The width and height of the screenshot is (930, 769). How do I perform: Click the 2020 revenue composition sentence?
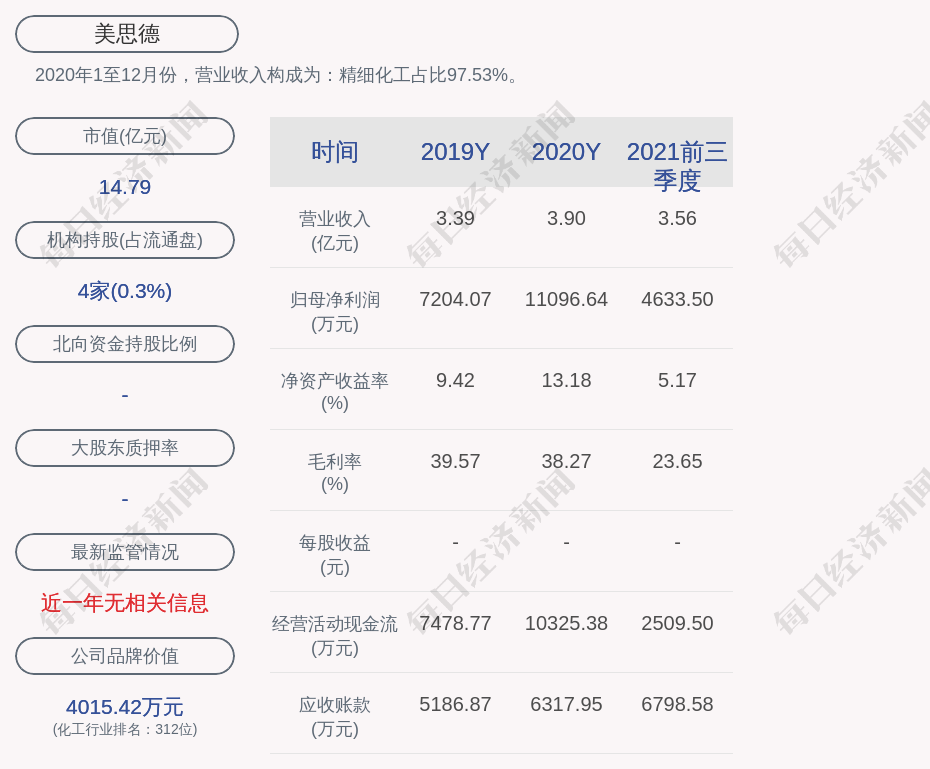point(278,75)
